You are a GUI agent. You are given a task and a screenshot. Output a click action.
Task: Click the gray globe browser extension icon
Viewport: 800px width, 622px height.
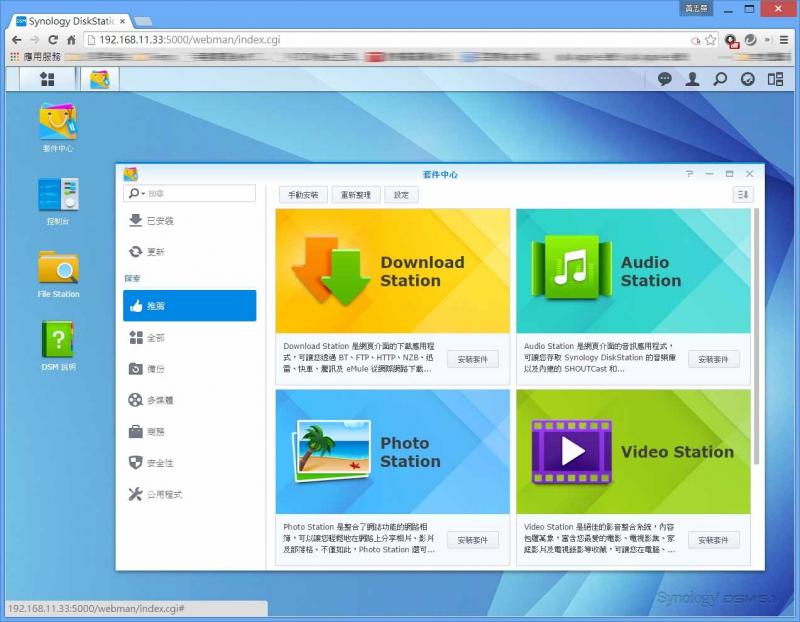[751, 39]
